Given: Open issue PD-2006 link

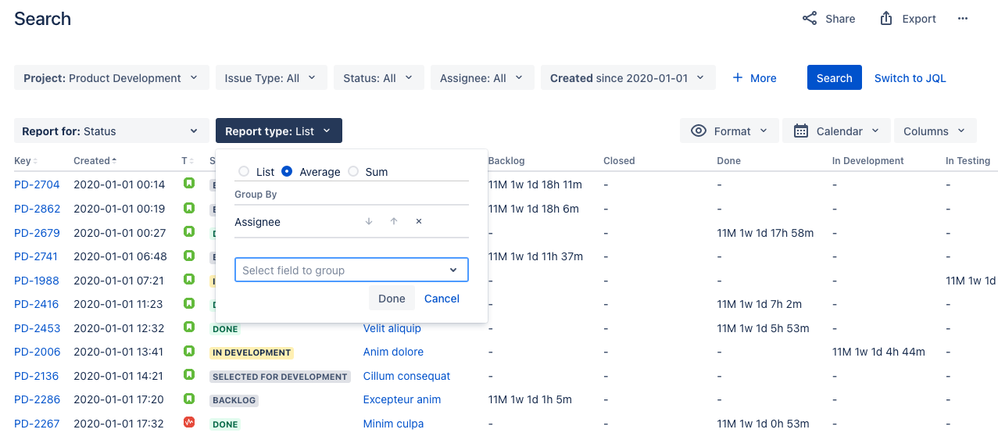Looking at the screenshot, I should (37, 351).
